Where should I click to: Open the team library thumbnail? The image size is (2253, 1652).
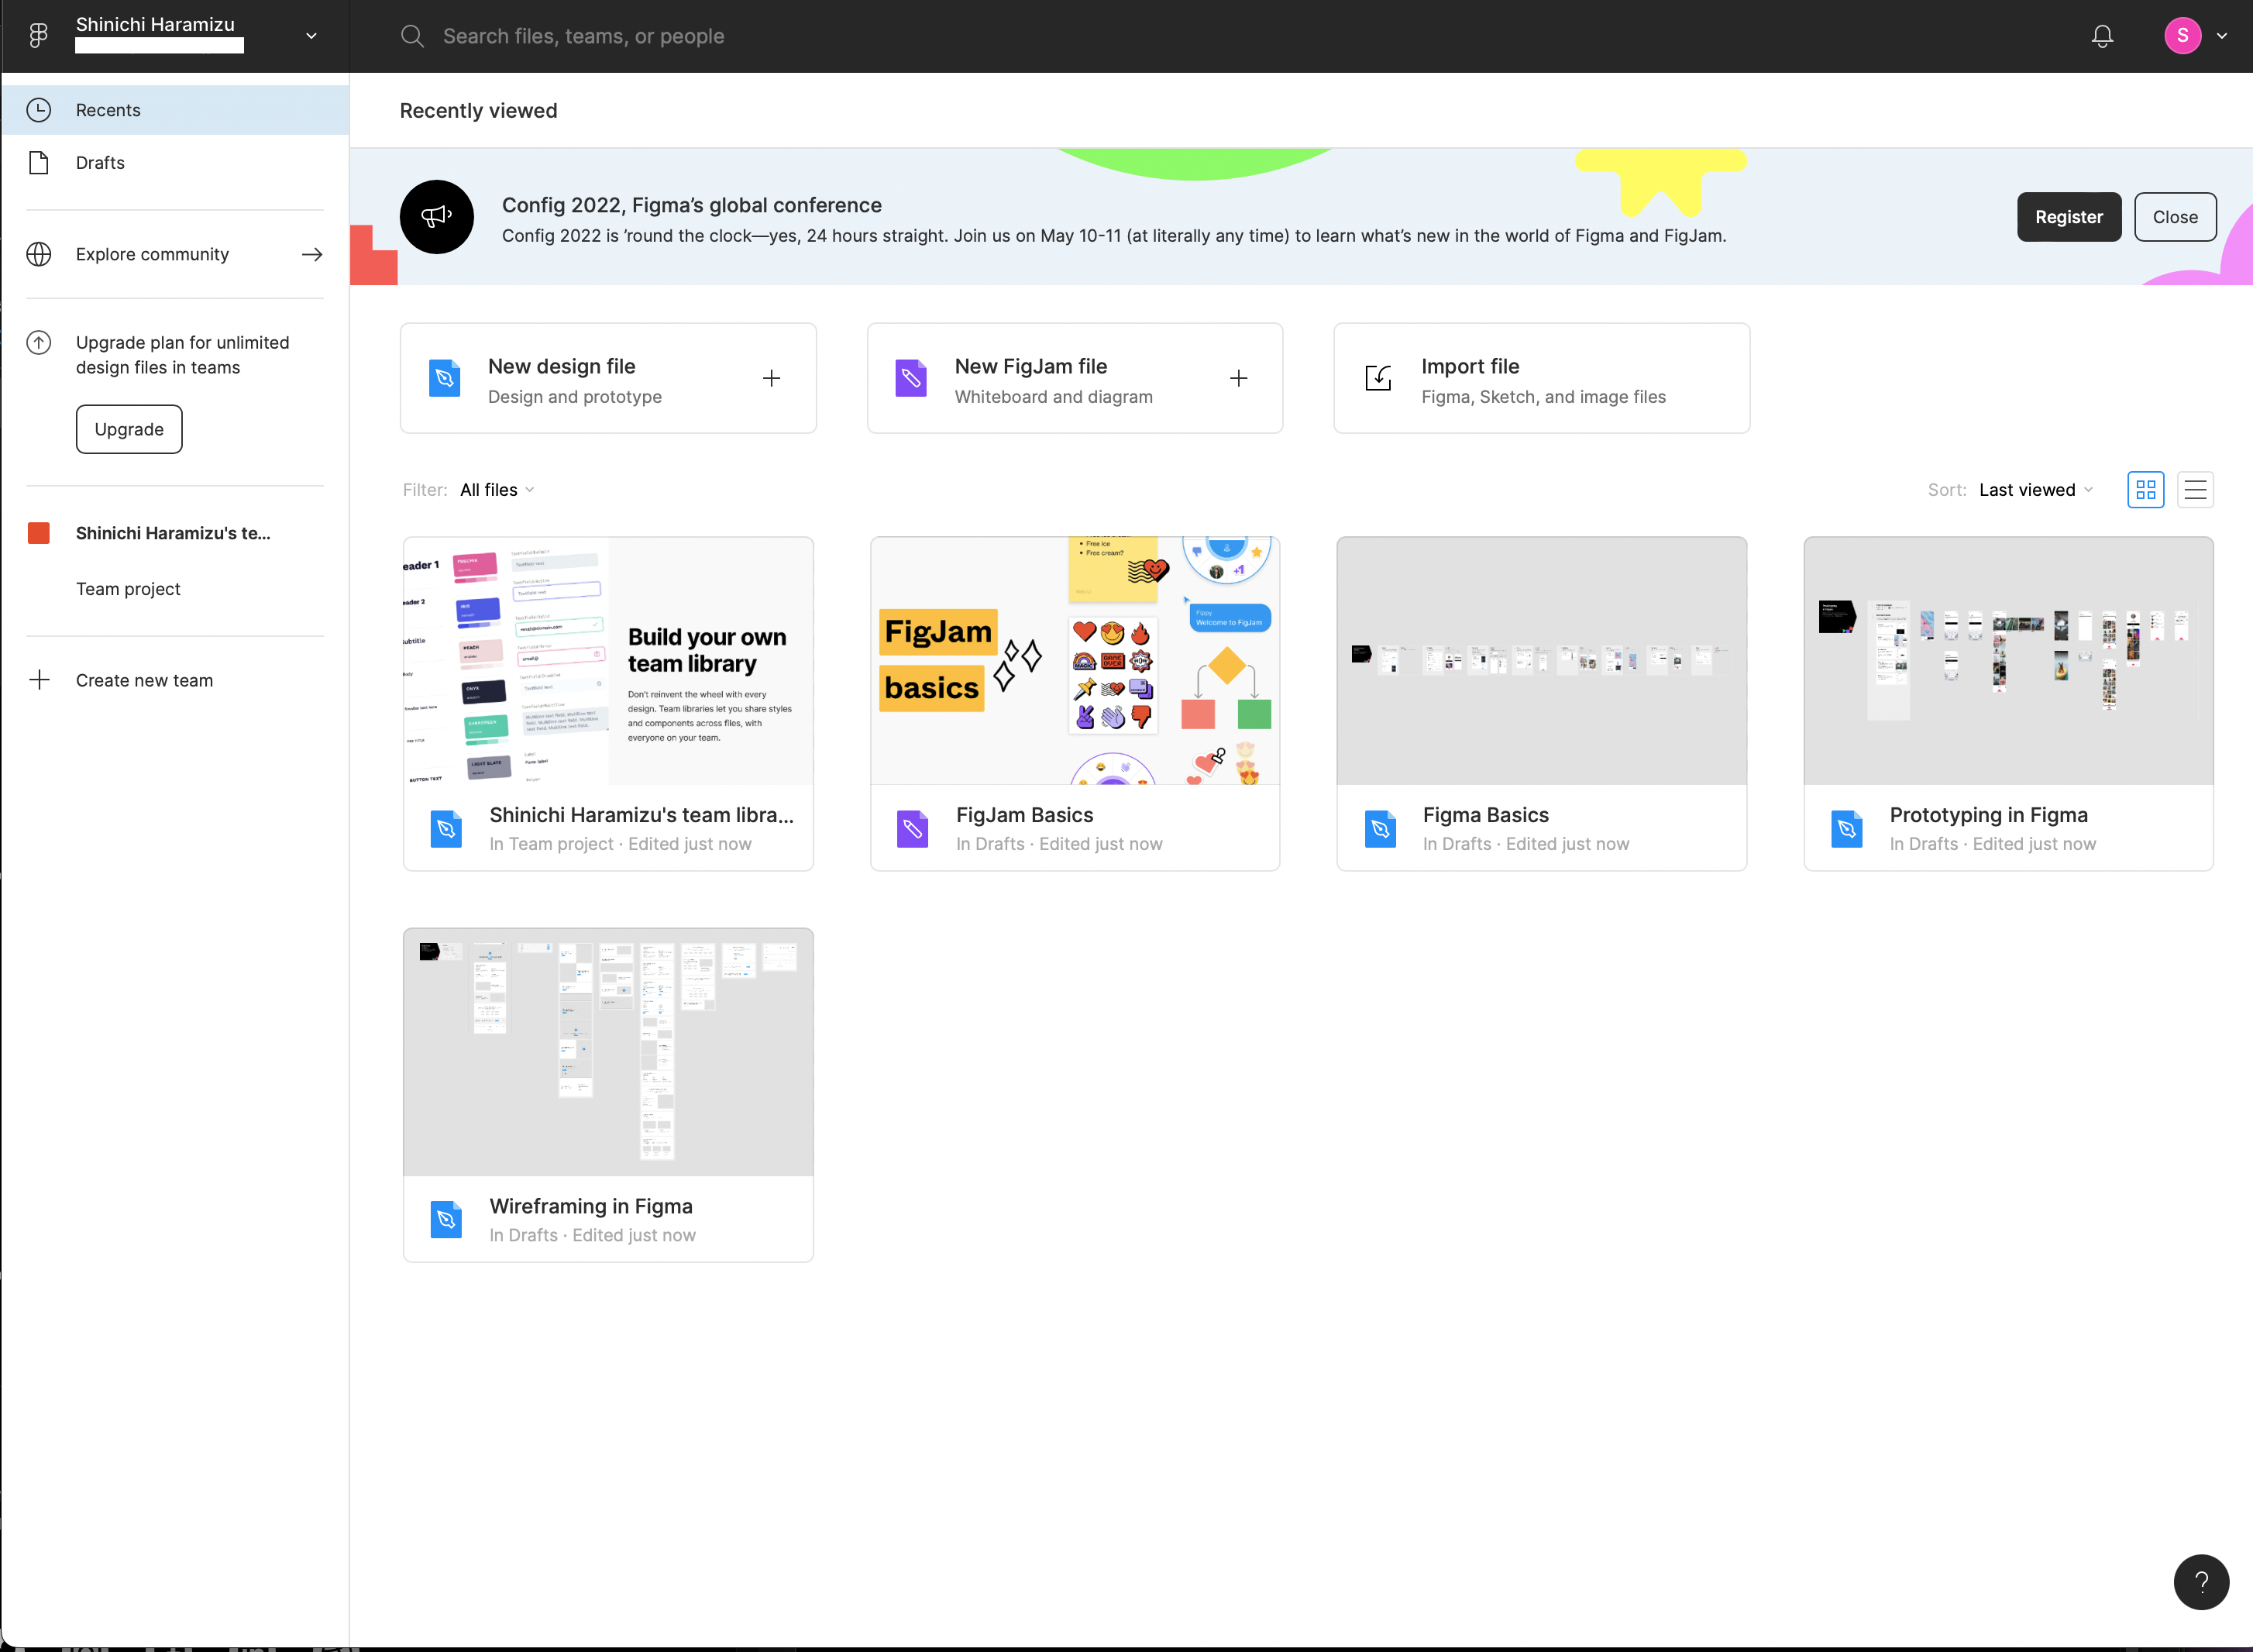point(608,661)
